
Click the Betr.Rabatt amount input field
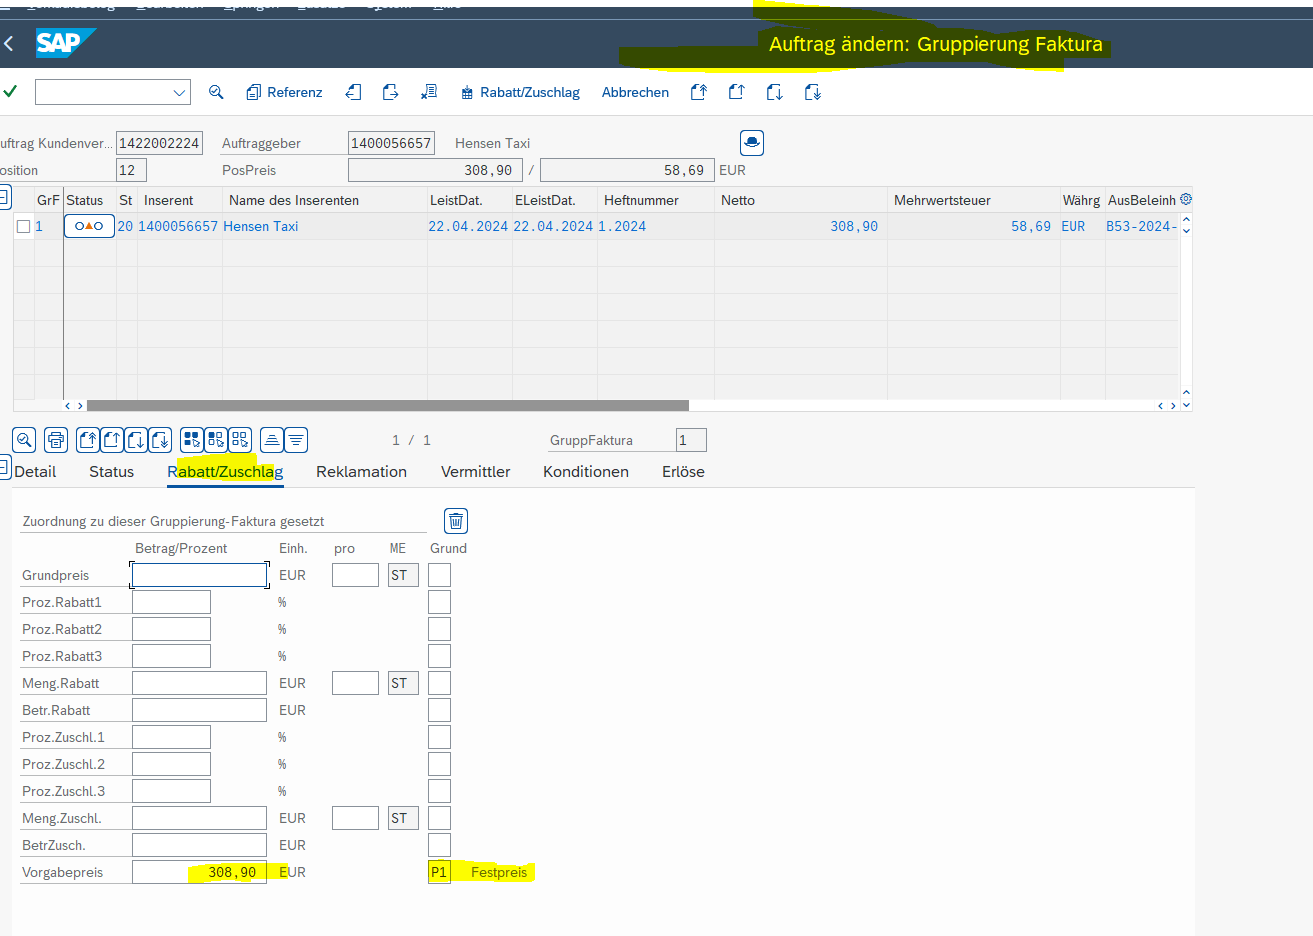[199, 710]
